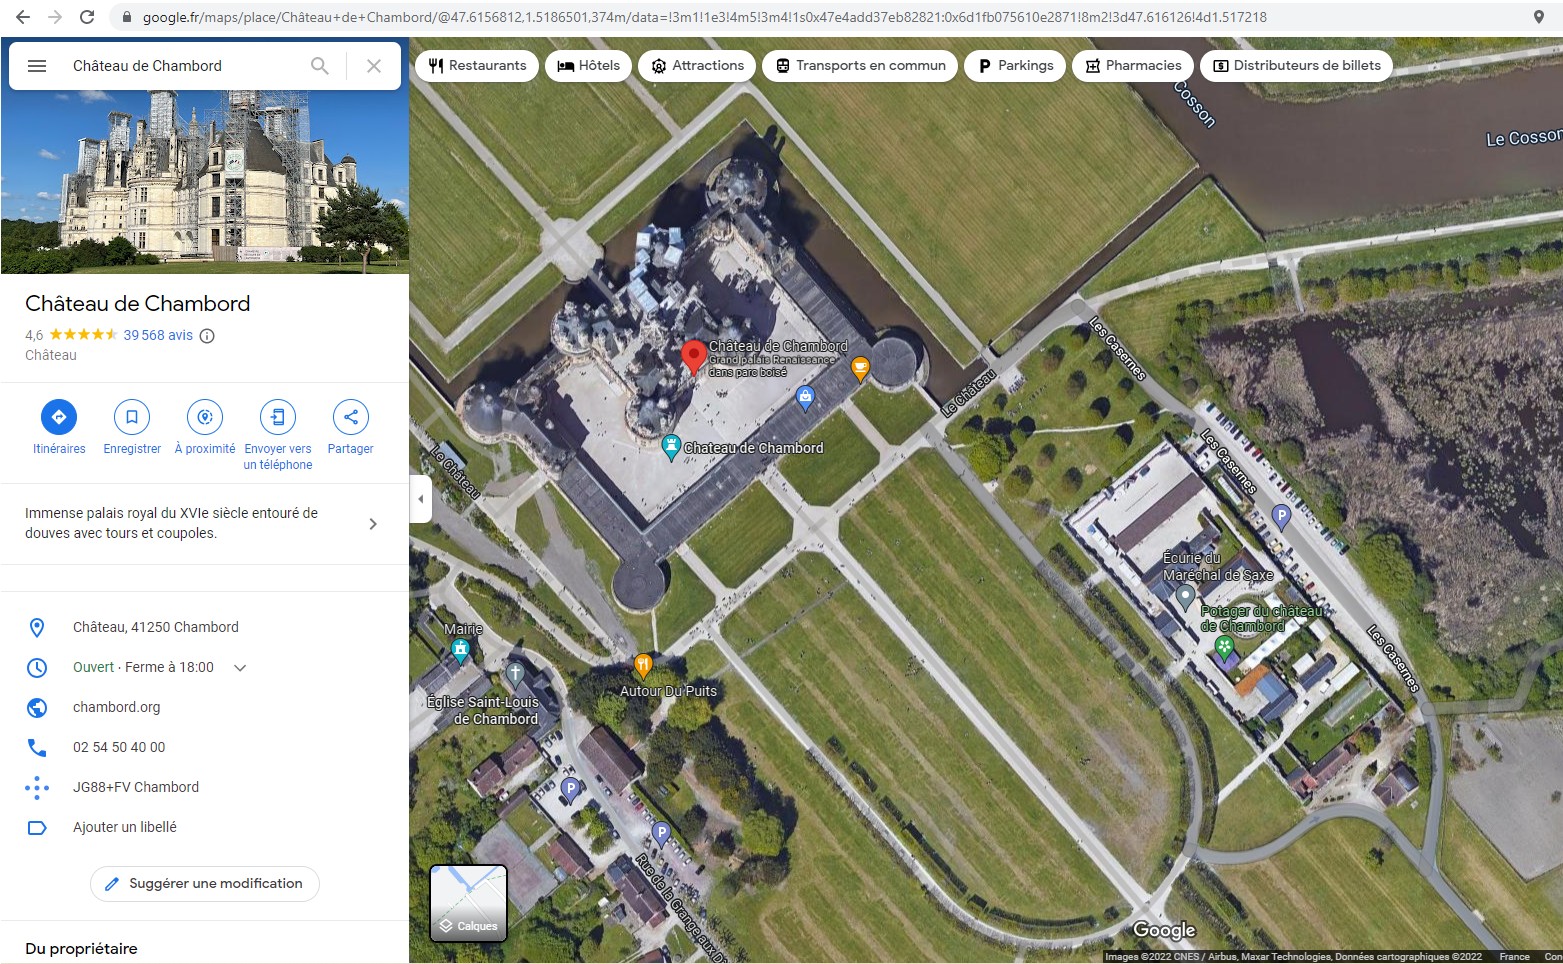This screenshot has height=964, width=1563.
Task: Send to phone with Envoyer vers un téléphone
Action: (278, 417)
